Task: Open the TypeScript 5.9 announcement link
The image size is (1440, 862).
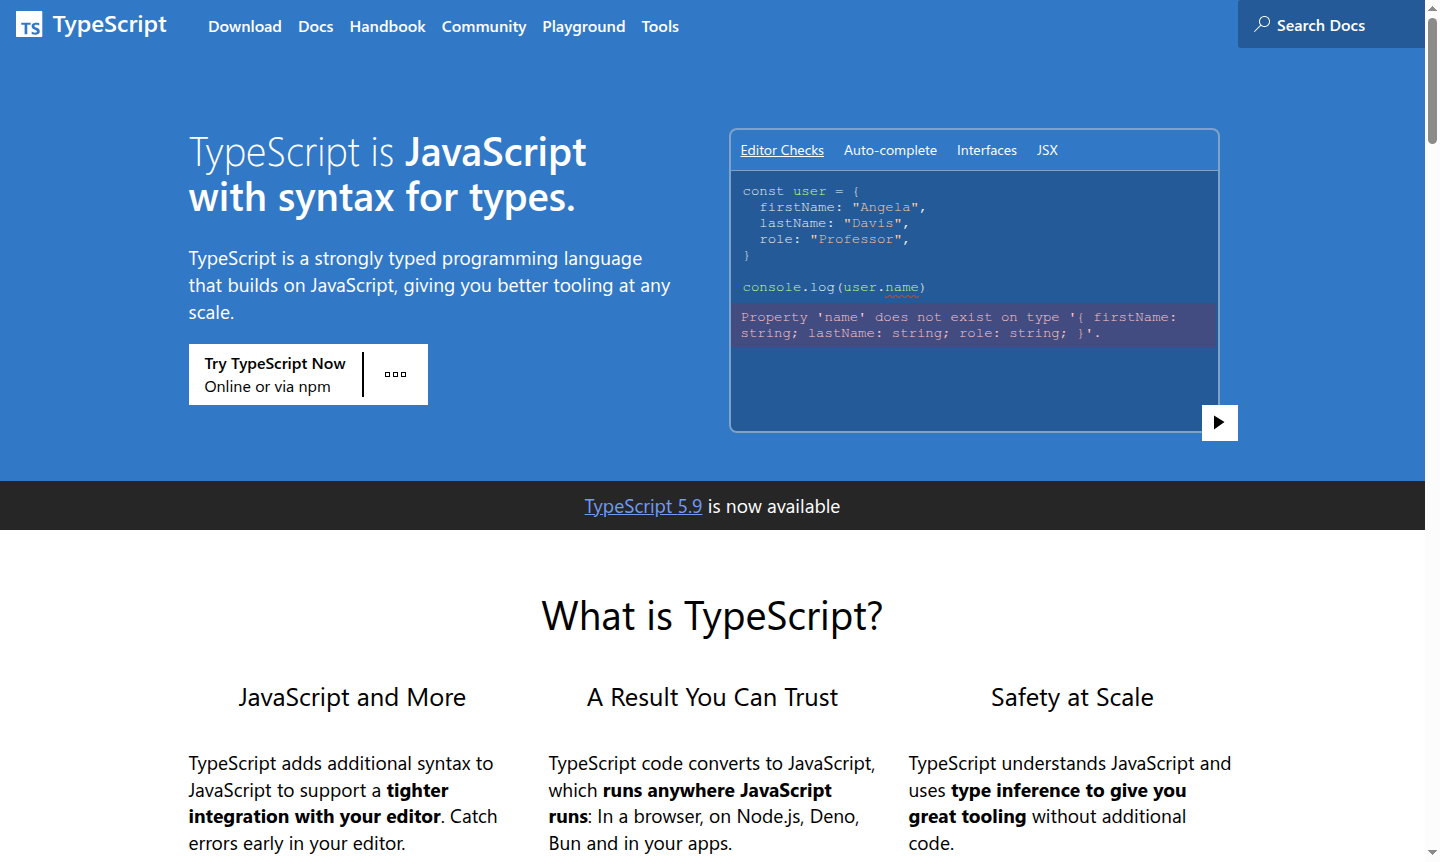Action: click(x=643, y=506)
